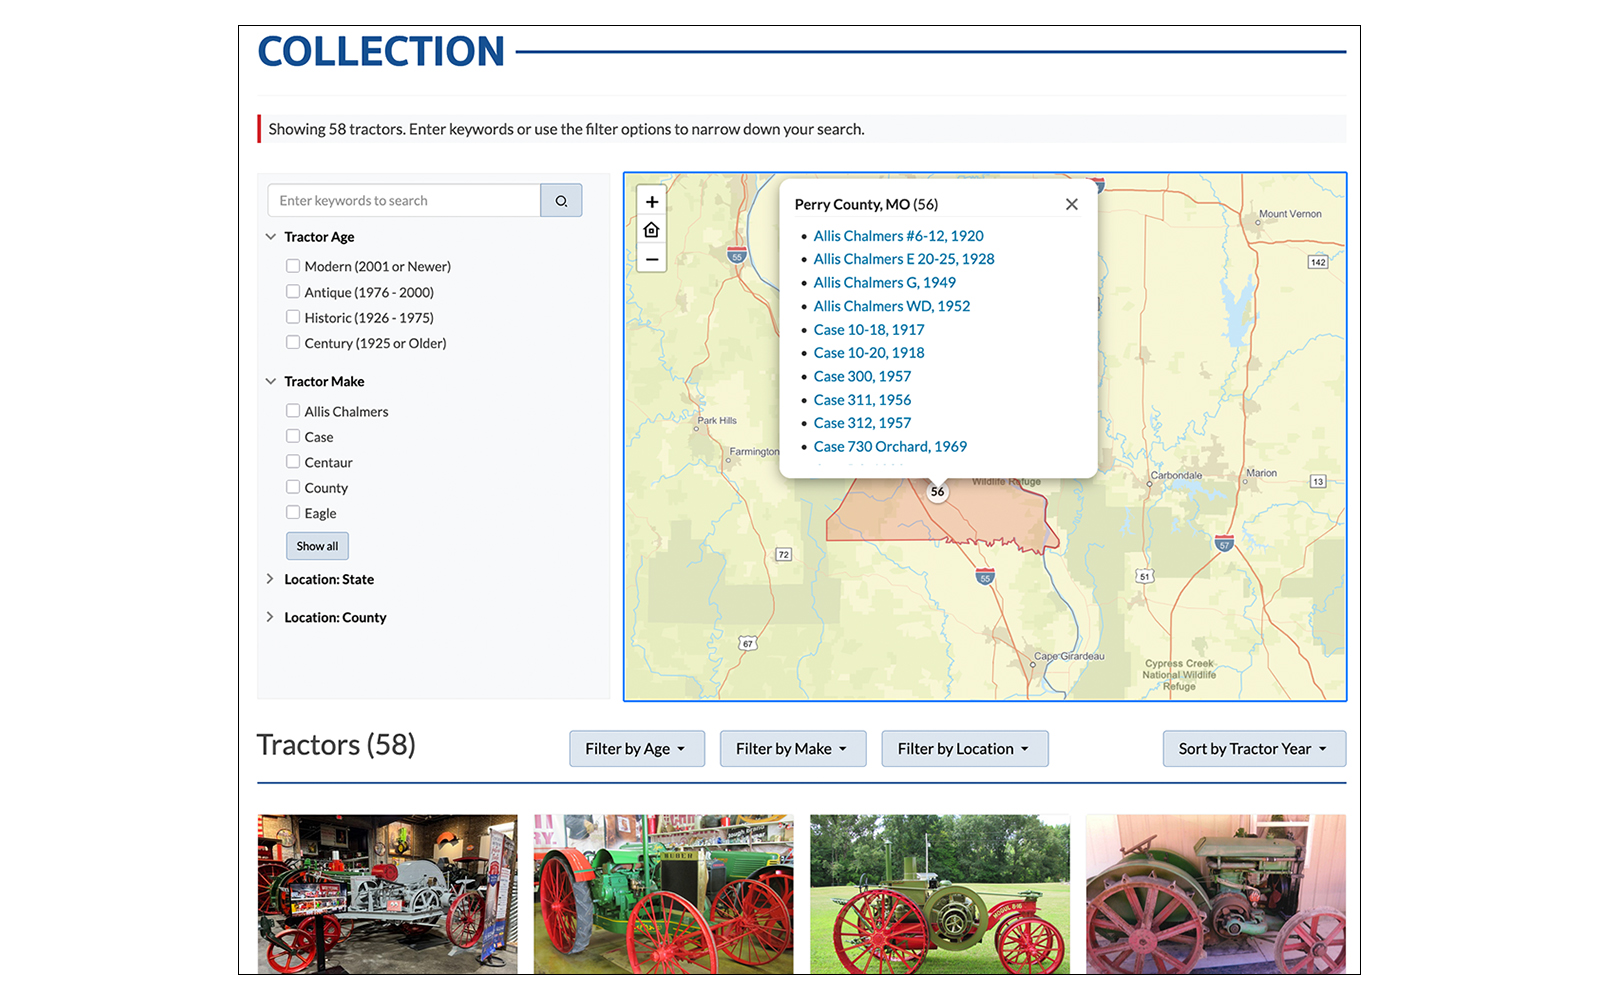Close the Perry County popup
Viewport: 1600px width, 1000px height.
coord(1072,204)
